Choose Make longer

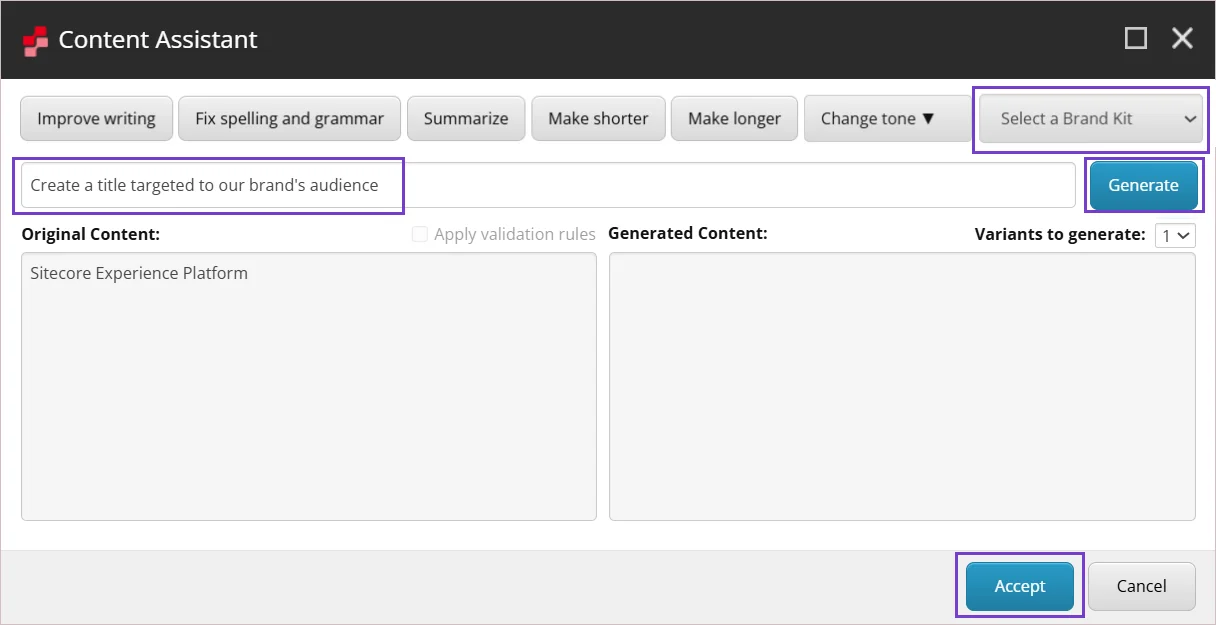coord(734,118)
